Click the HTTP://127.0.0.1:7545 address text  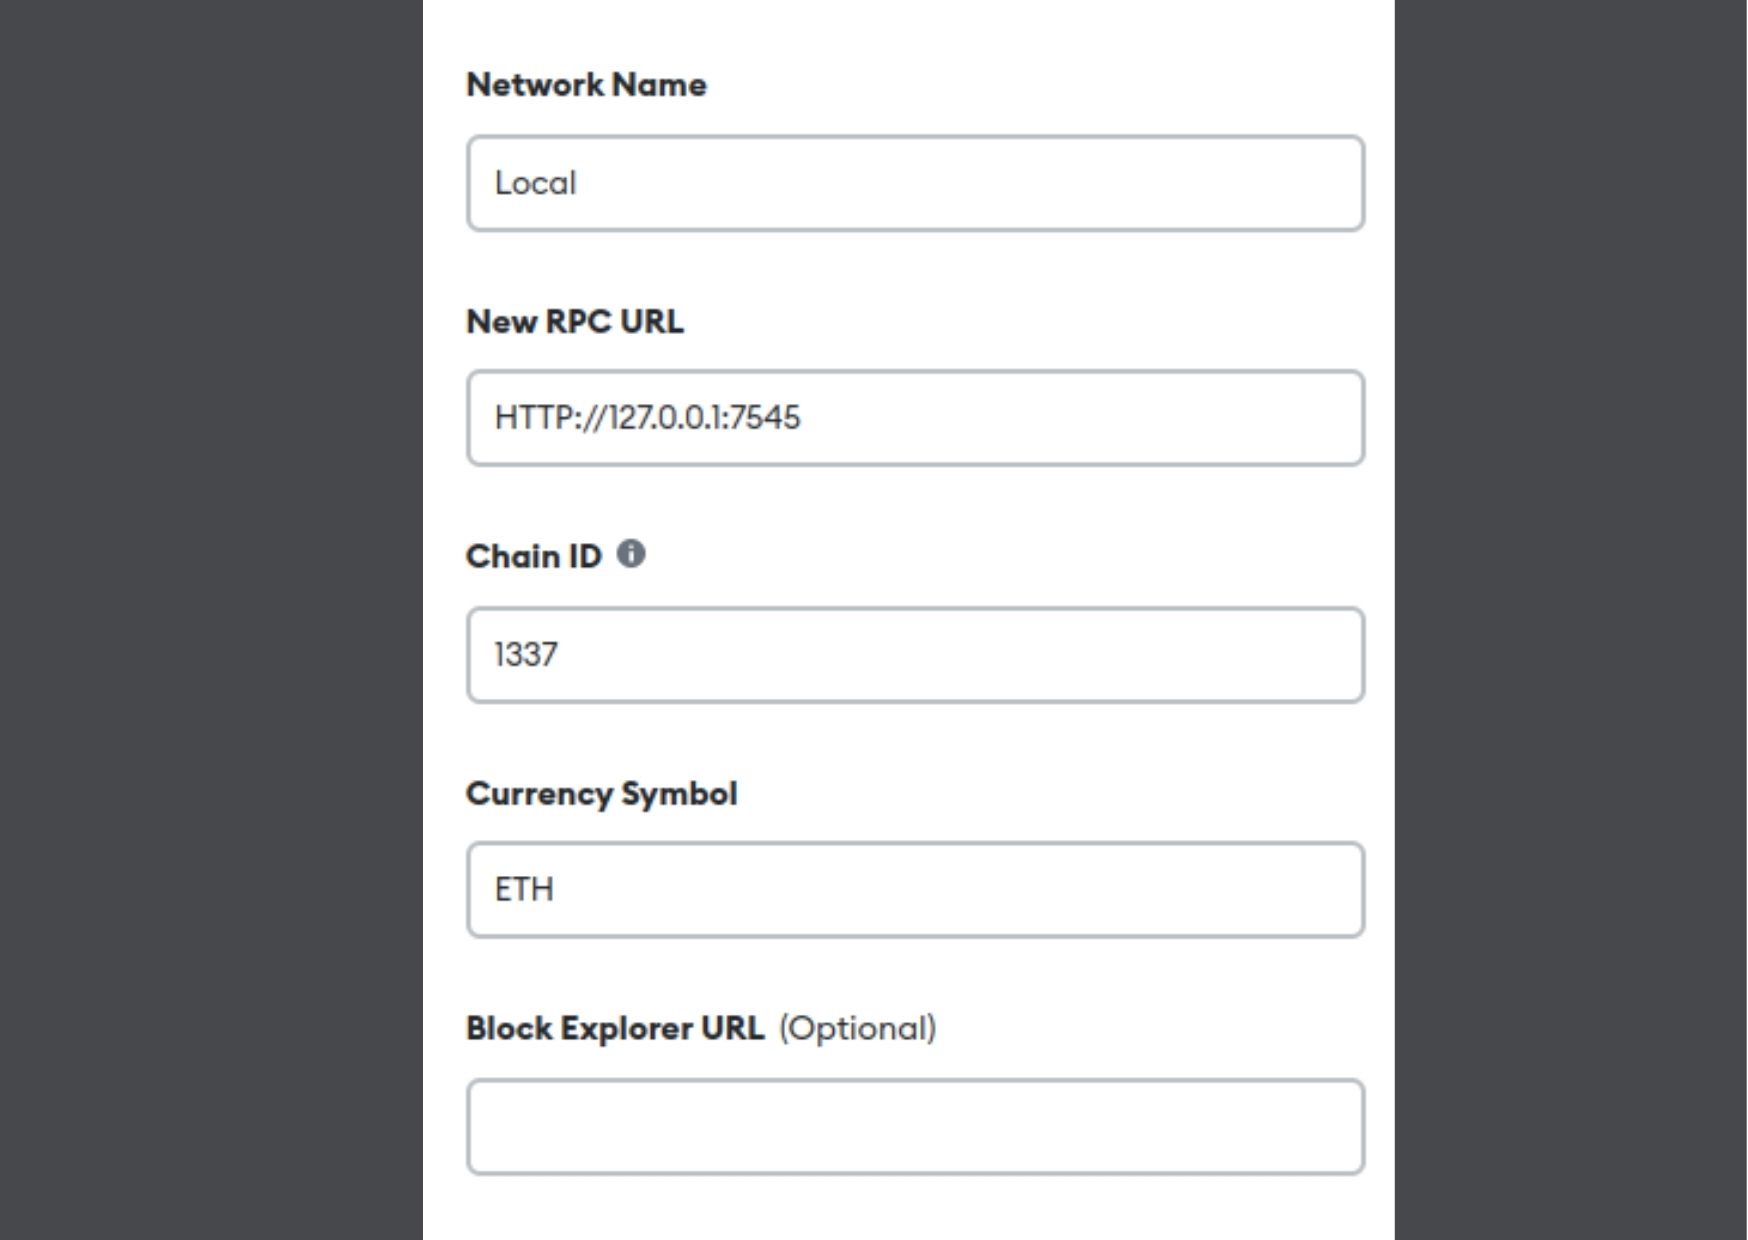coord(647,418)
